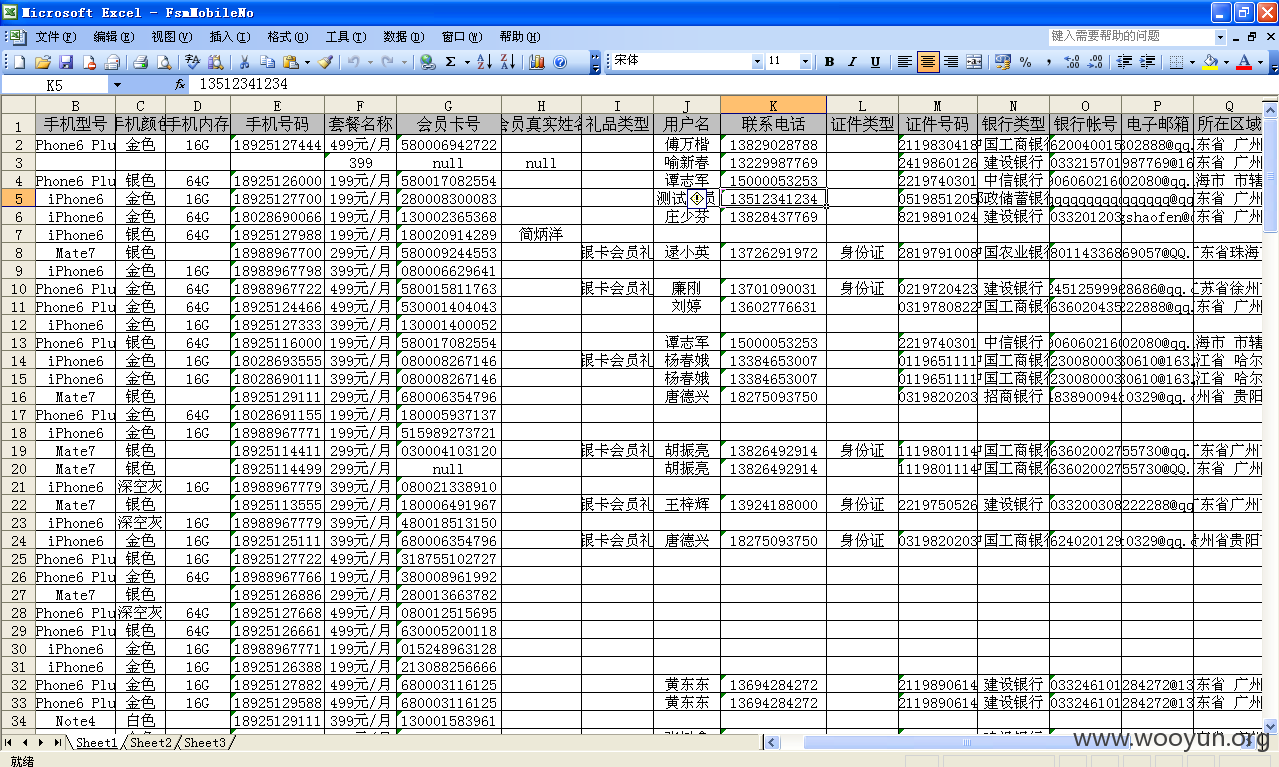Image resolution: width=1279 pixels, height=767 pixels.
Task: Open font color dropdown arrow
Action: click(x=1260, y=62)
